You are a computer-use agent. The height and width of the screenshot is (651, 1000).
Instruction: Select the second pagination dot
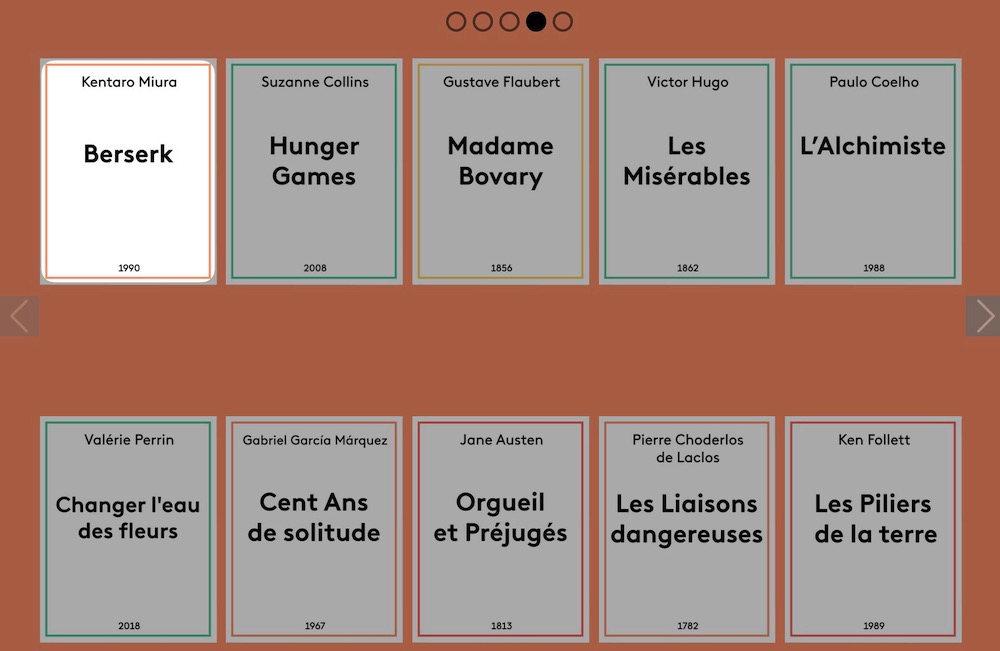coord(483,22)
